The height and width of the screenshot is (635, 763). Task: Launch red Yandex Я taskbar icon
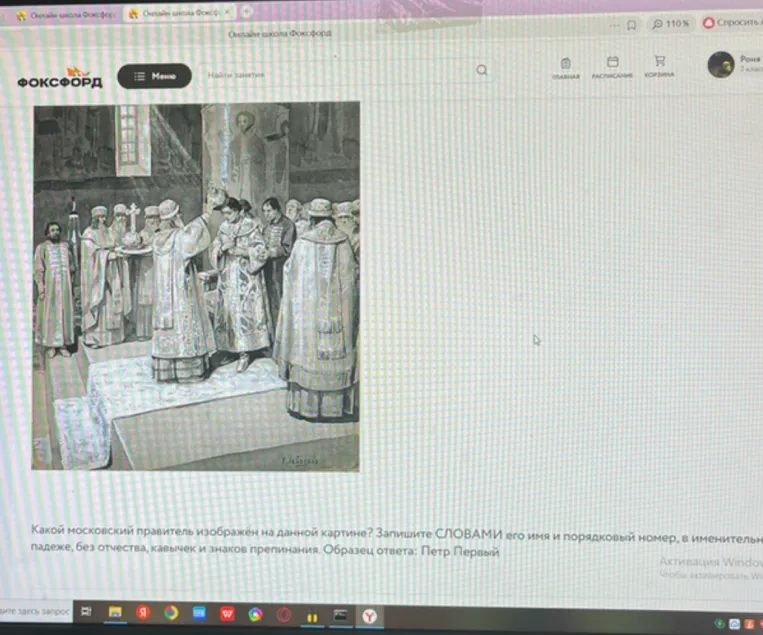143,613
